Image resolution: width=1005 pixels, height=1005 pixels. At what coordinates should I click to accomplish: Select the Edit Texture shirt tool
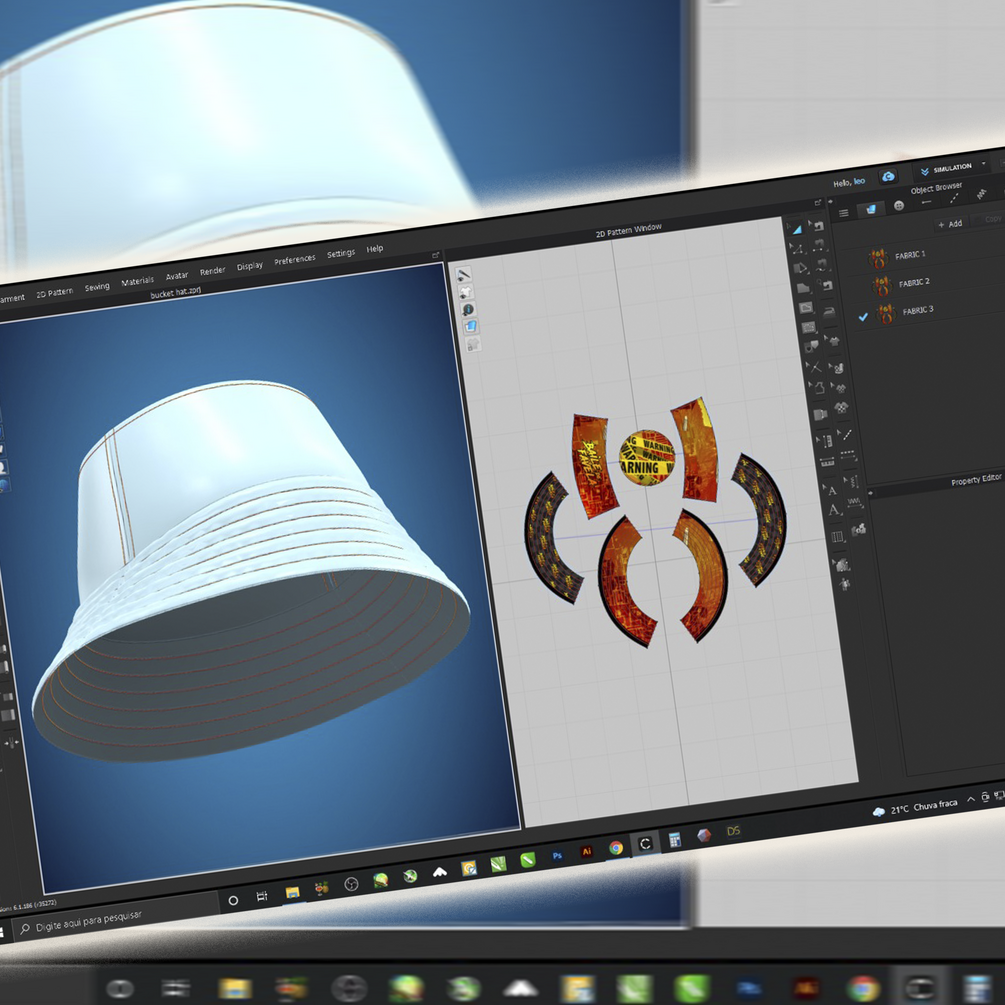[833, 340]
